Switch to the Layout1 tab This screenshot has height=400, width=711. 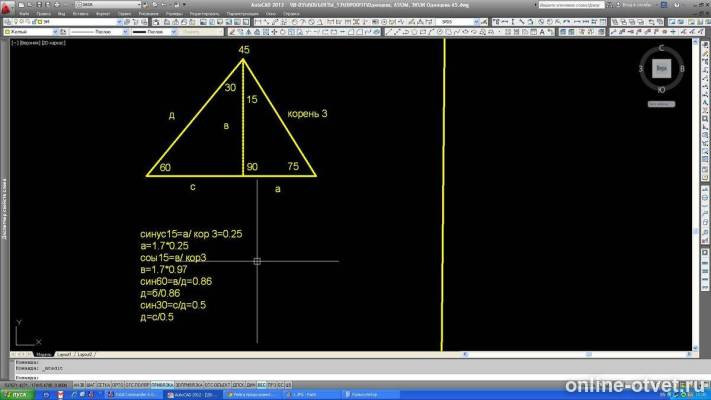point(64,354)
